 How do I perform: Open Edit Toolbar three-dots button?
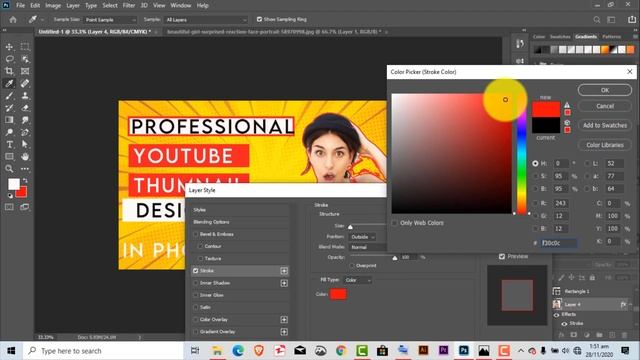(25, 169)
